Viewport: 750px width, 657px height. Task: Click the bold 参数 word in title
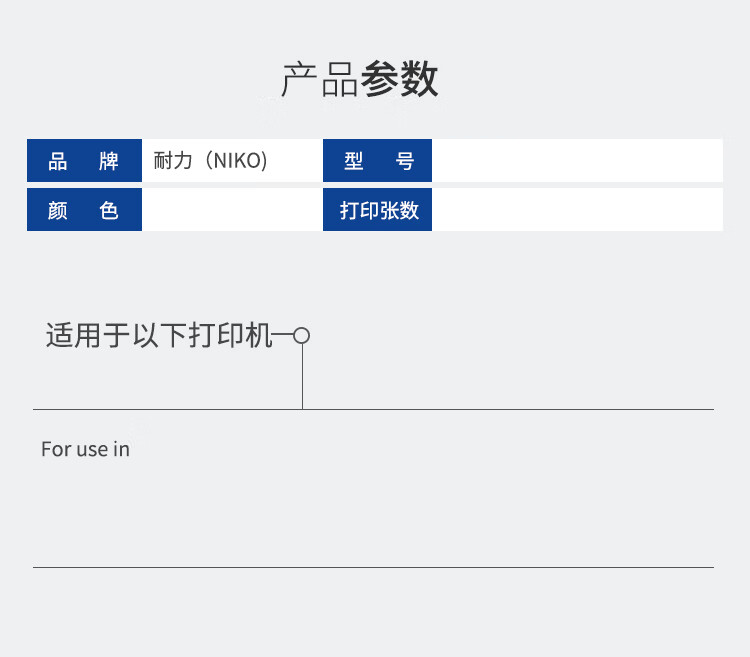[x=399, y=81]
